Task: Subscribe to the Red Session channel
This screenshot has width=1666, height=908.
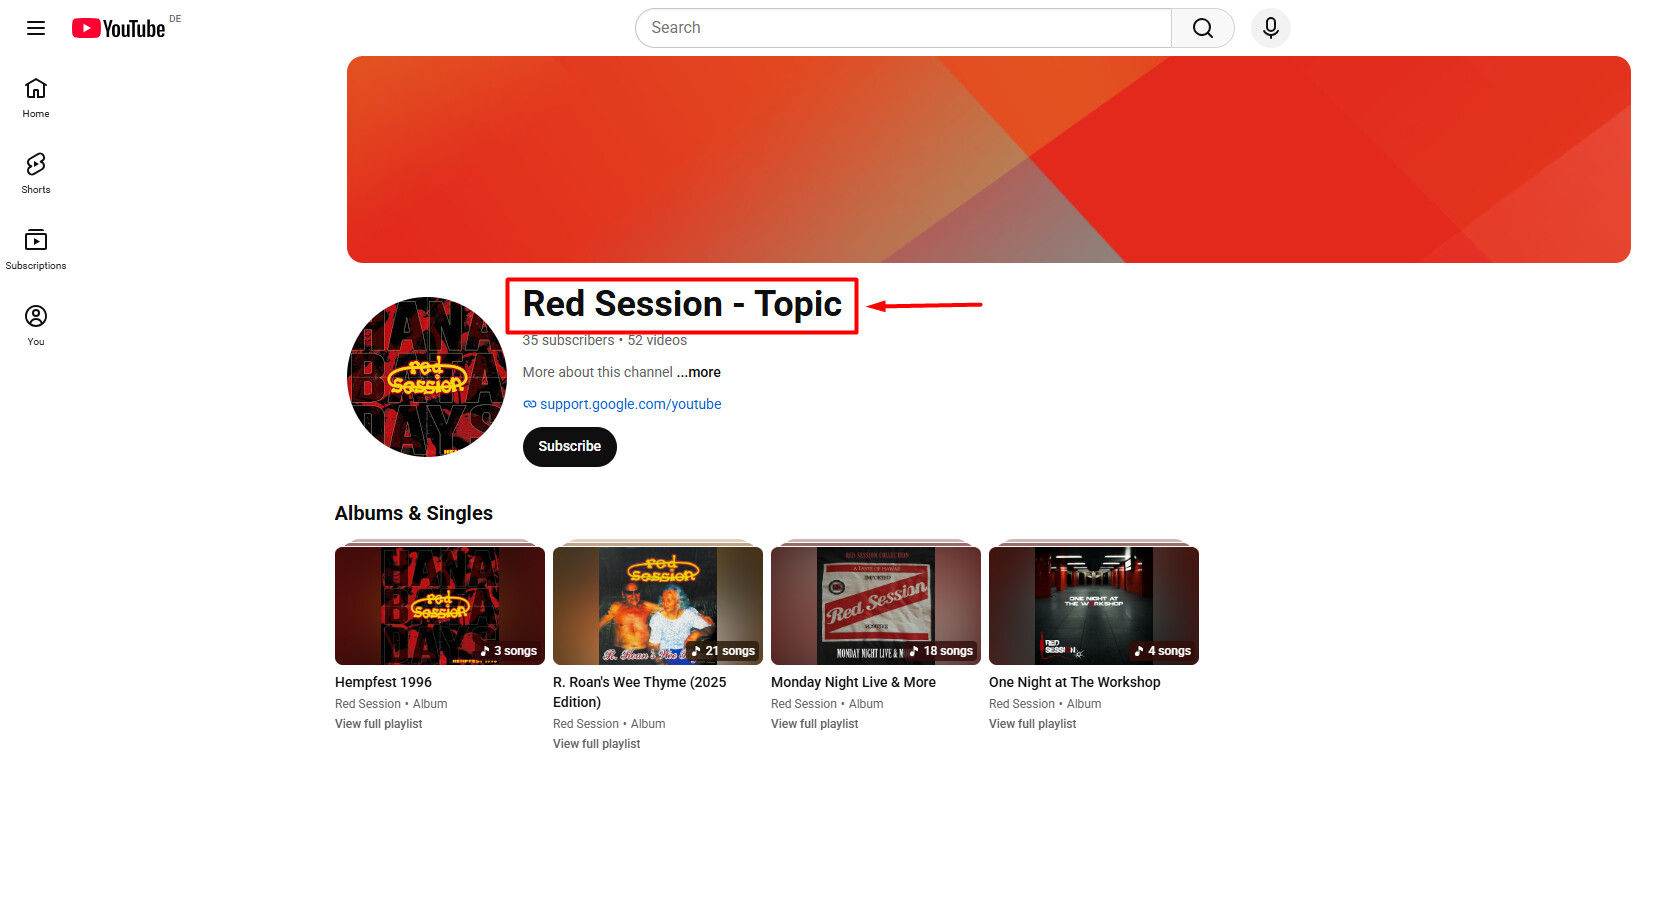Action: (x=570, y=446)
